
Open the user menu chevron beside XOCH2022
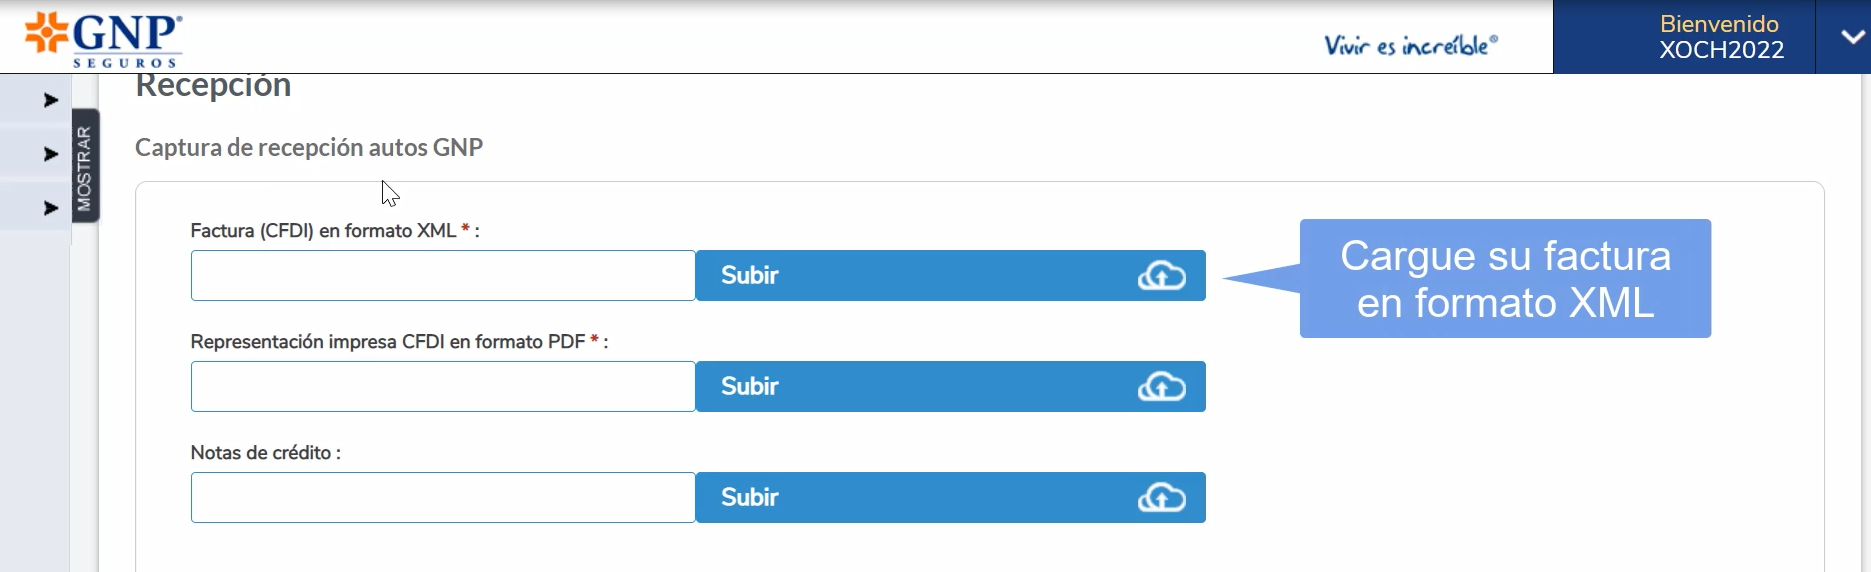(x=1852, y=37)
